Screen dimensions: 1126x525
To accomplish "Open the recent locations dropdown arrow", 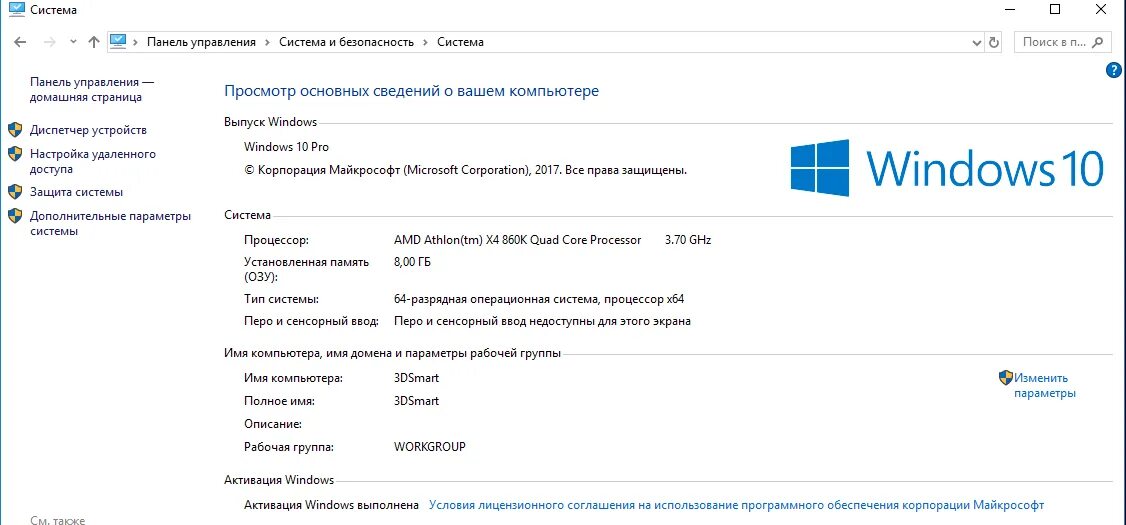I will [73, 42].
